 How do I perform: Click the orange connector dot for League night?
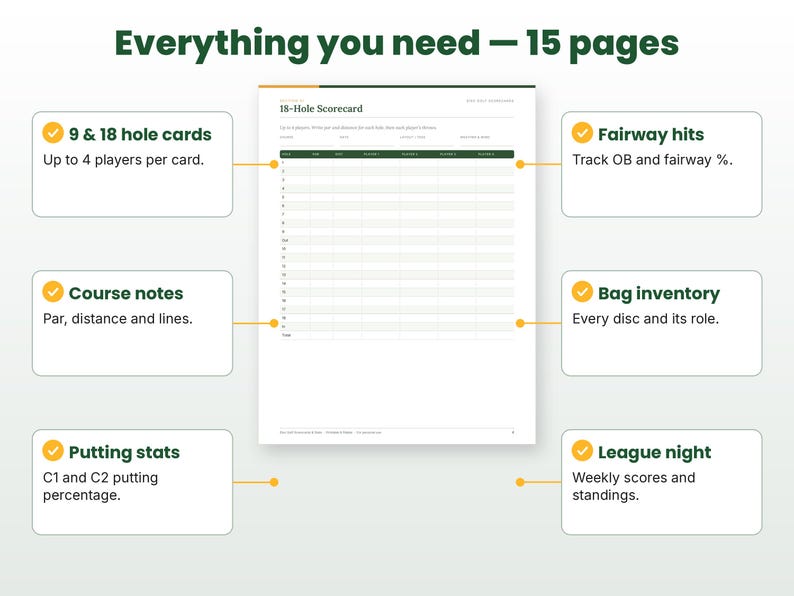[x=520, y=482]
